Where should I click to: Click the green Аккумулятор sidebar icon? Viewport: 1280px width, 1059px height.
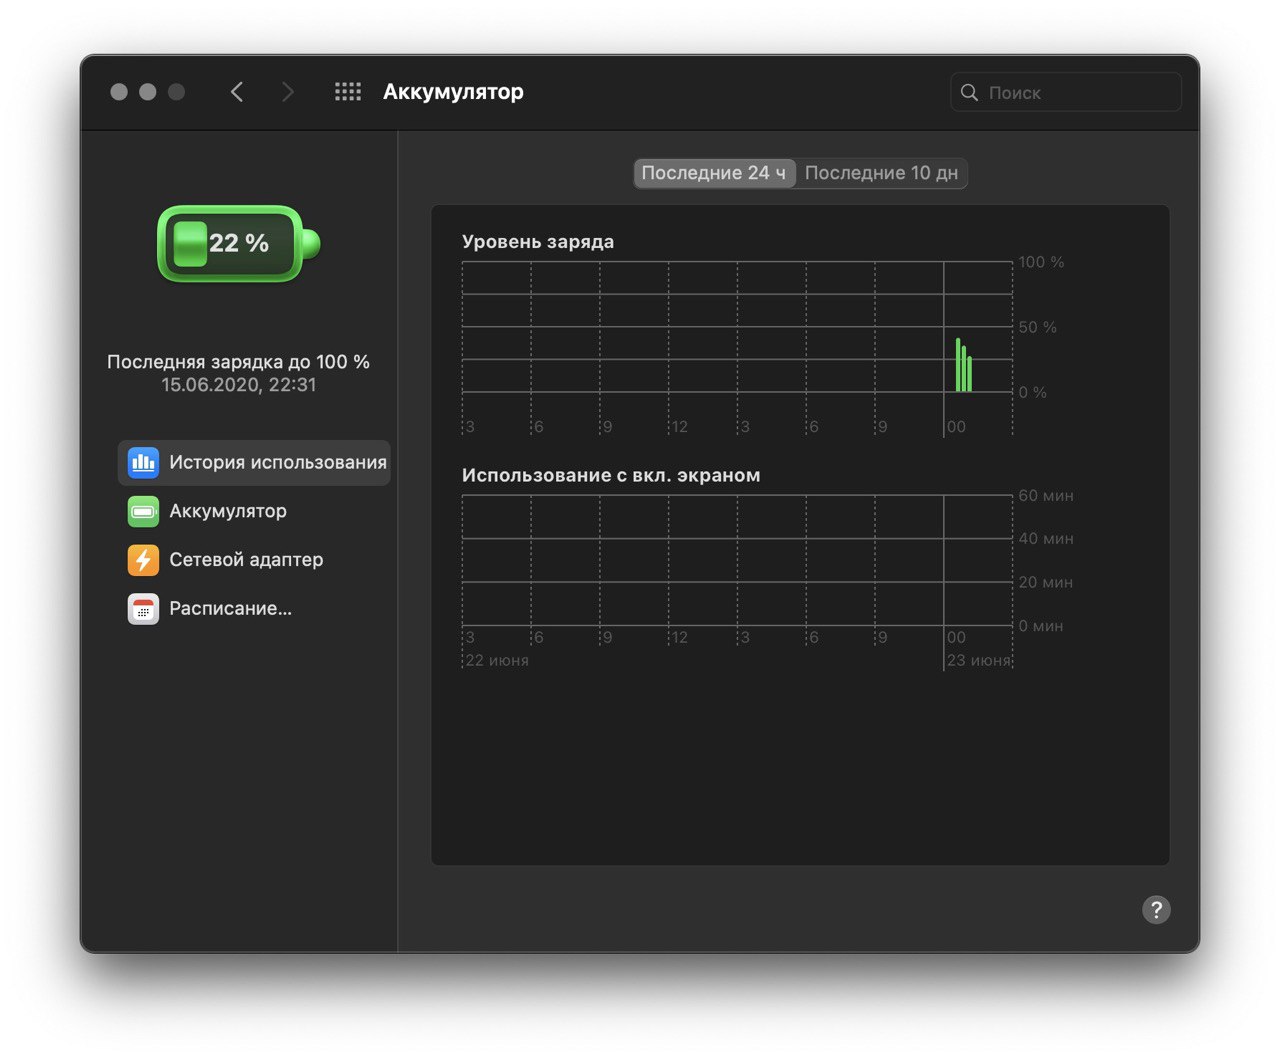click(143, 511)
